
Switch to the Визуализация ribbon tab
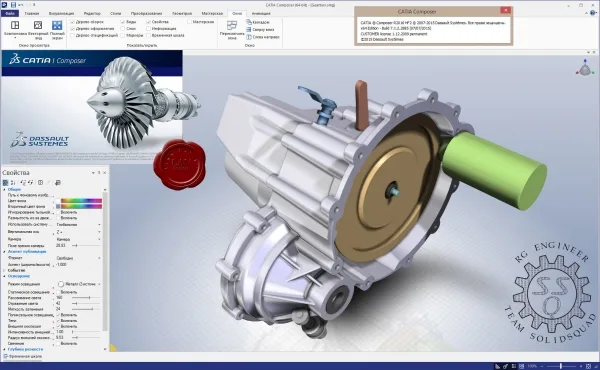click(x=61, y=13)
